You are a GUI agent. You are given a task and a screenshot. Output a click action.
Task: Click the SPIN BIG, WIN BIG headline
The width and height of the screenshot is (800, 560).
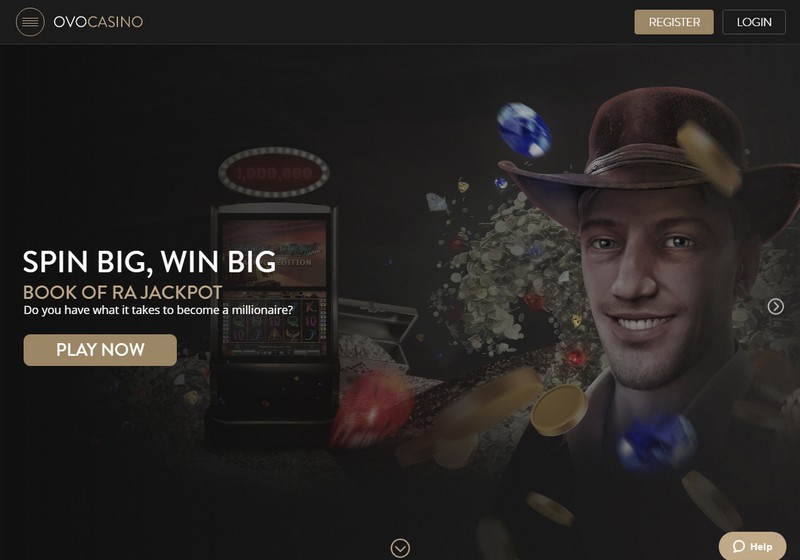point(149,262)
